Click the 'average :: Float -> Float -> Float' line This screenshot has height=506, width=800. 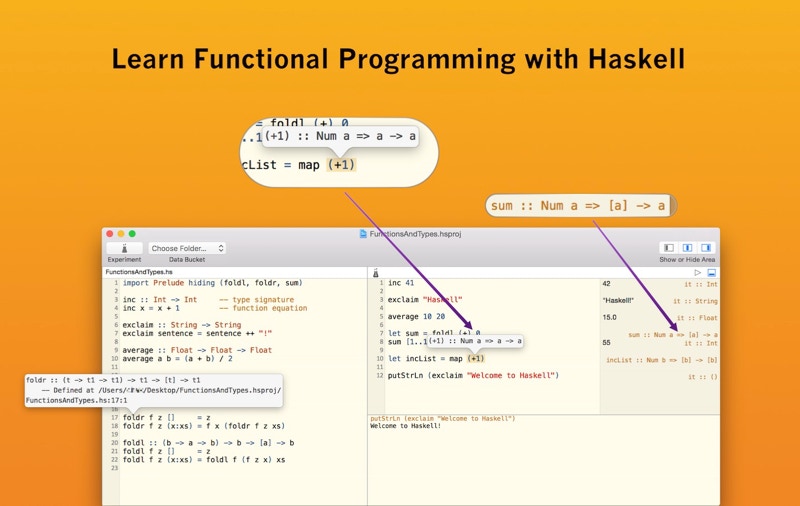(197, 350)
